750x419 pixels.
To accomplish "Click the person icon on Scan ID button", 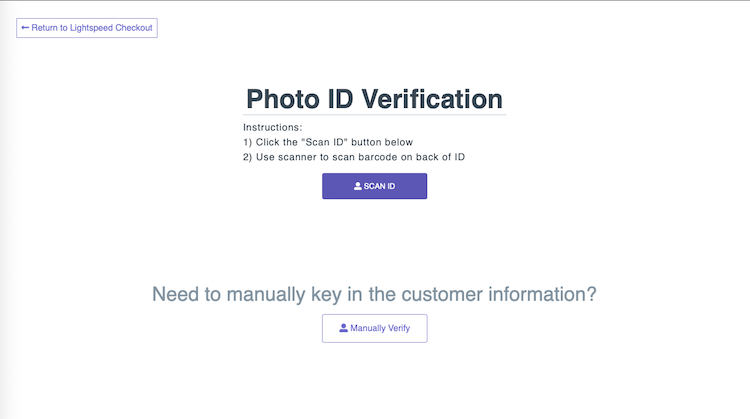I will 358,186.
